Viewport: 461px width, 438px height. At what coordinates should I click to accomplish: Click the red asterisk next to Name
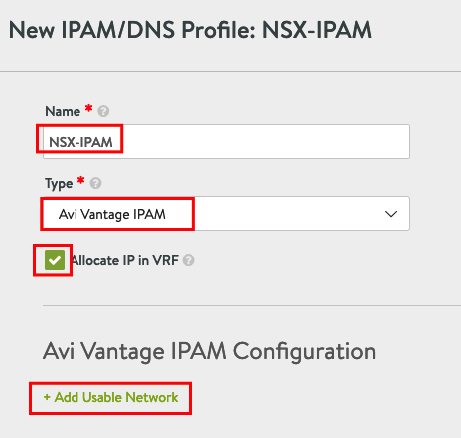click(88, 108)
